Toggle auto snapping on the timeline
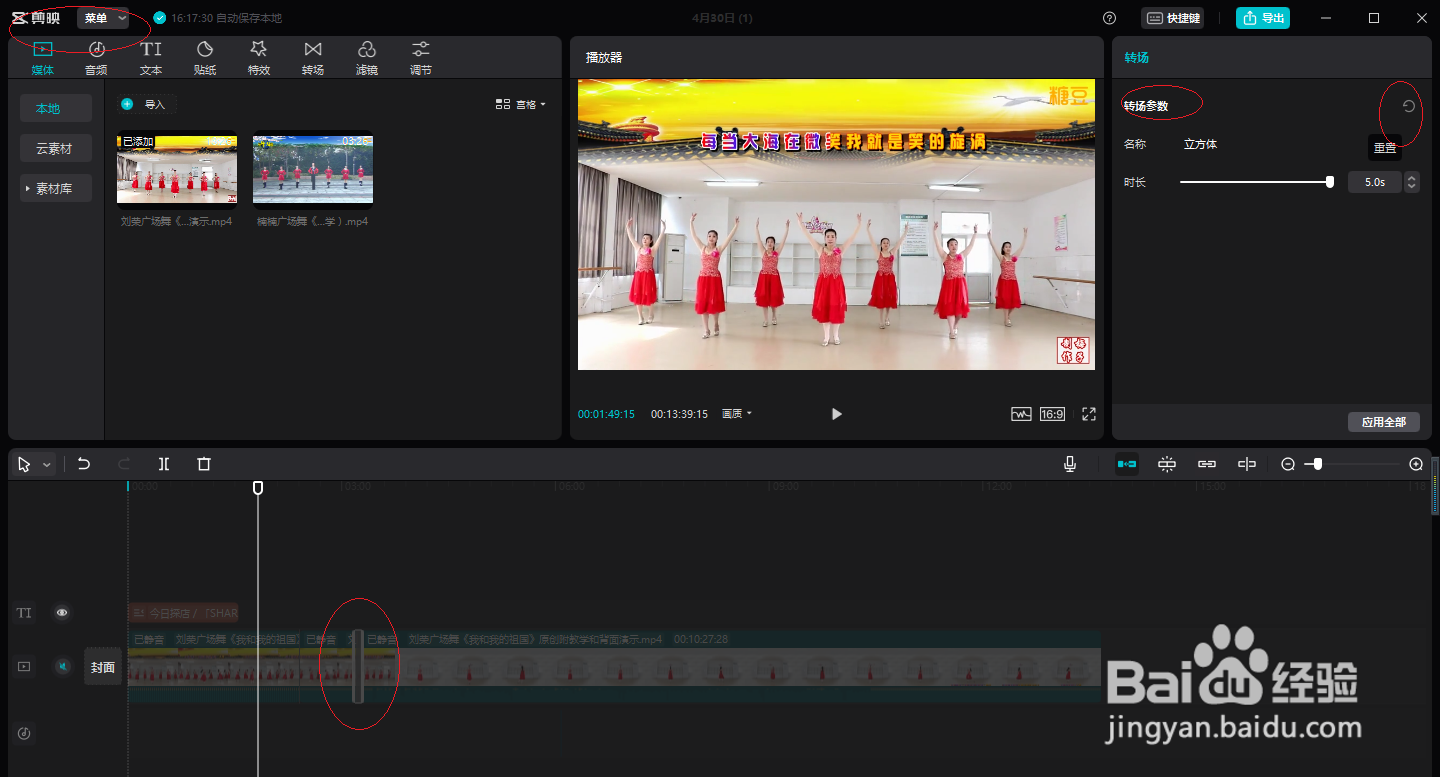This screenshot has height=777, width=1440. [1167, 464]
